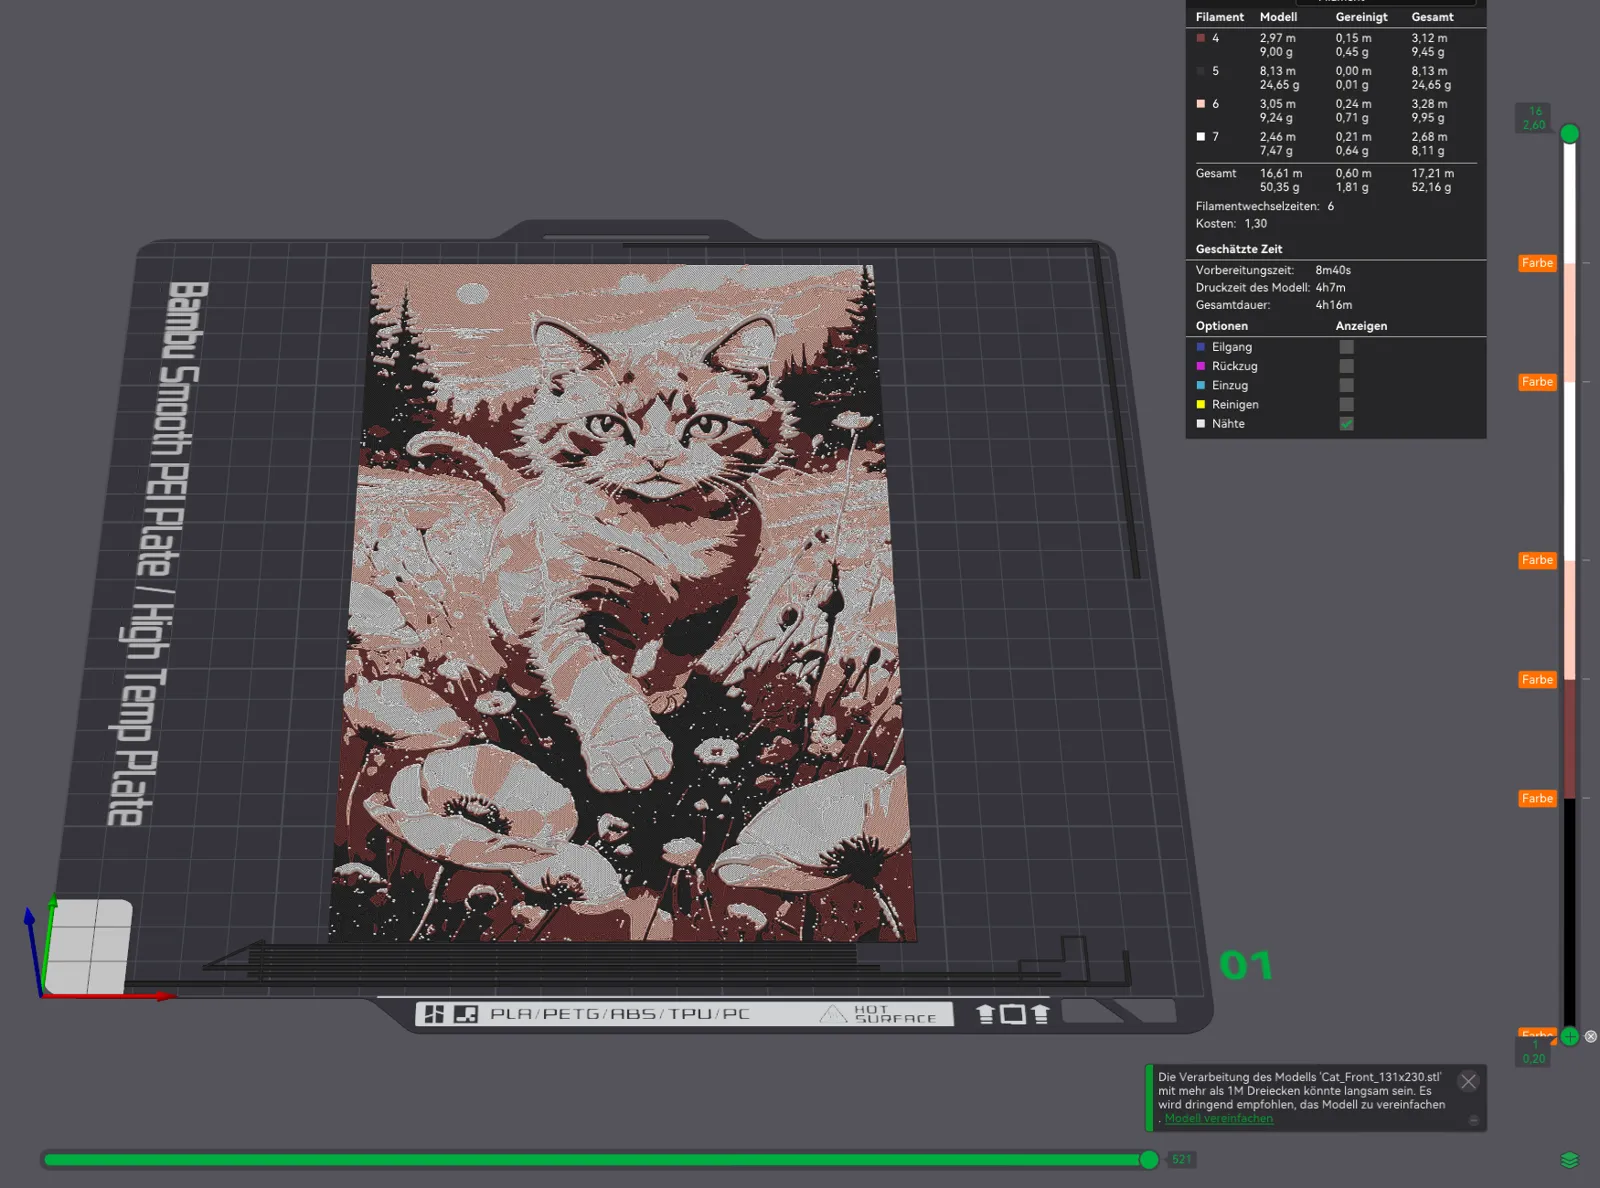
Task: Click the bottom layer value box showing 0,20
Action: click(x=1534, y=1052)
